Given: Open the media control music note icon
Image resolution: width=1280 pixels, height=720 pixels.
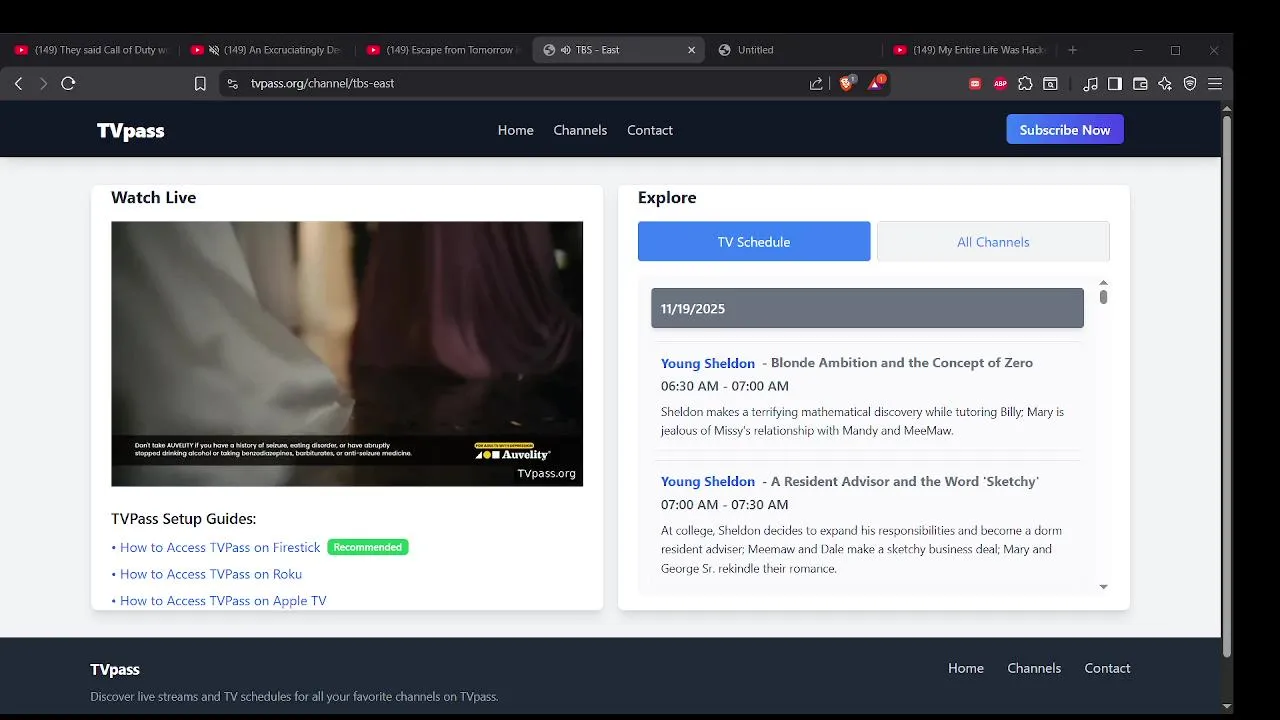Looking at the screenshot, I should 1090,84.
